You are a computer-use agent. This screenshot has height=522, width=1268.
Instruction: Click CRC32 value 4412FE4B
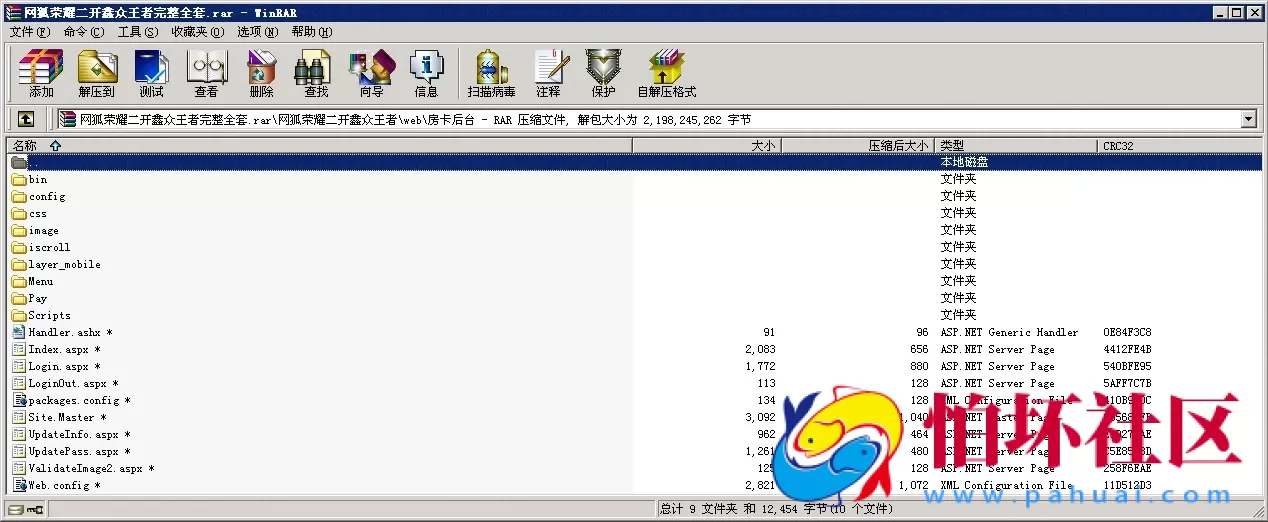1127,350
